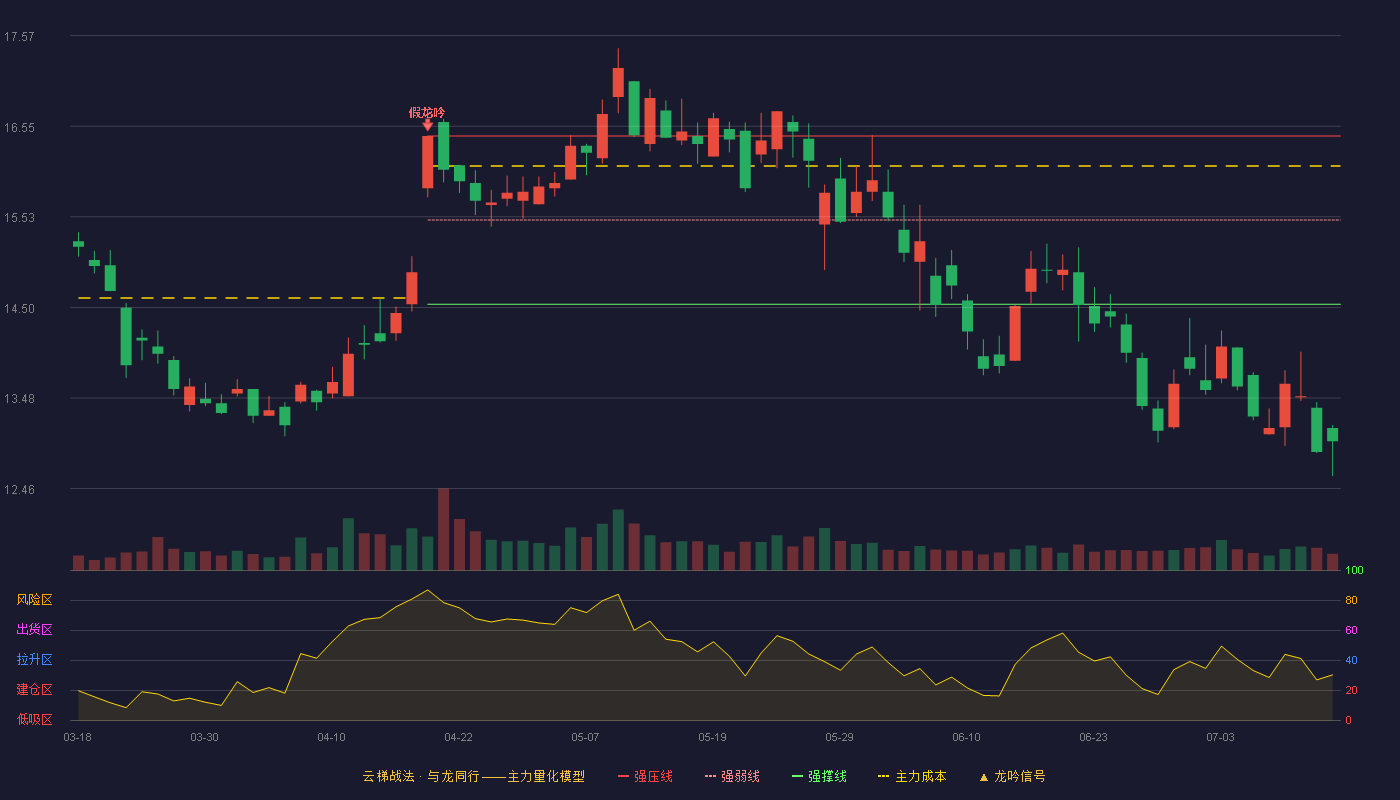Click the 假龙吟 annotation label
This screenshot has height=800, width=1400.
[x=427, y=113]
